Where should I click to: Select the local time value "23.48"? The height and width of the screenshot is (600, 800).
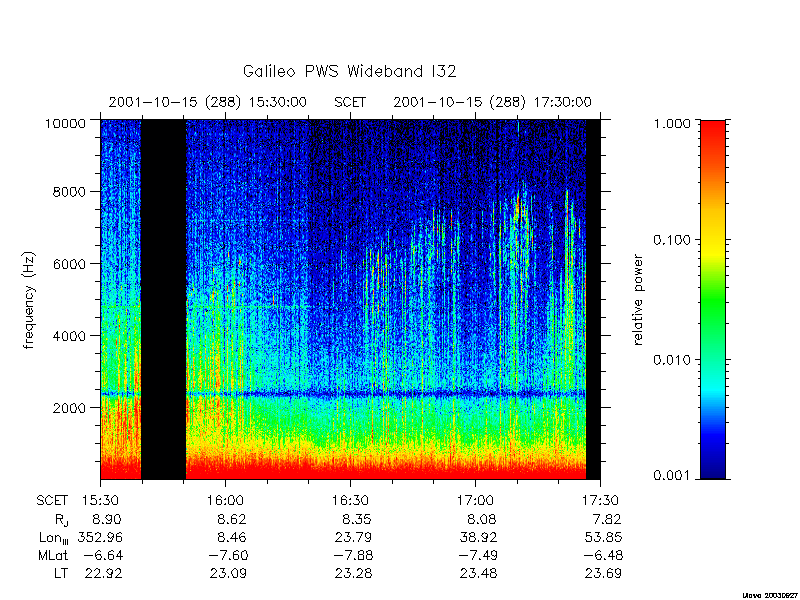coord(478,573)
